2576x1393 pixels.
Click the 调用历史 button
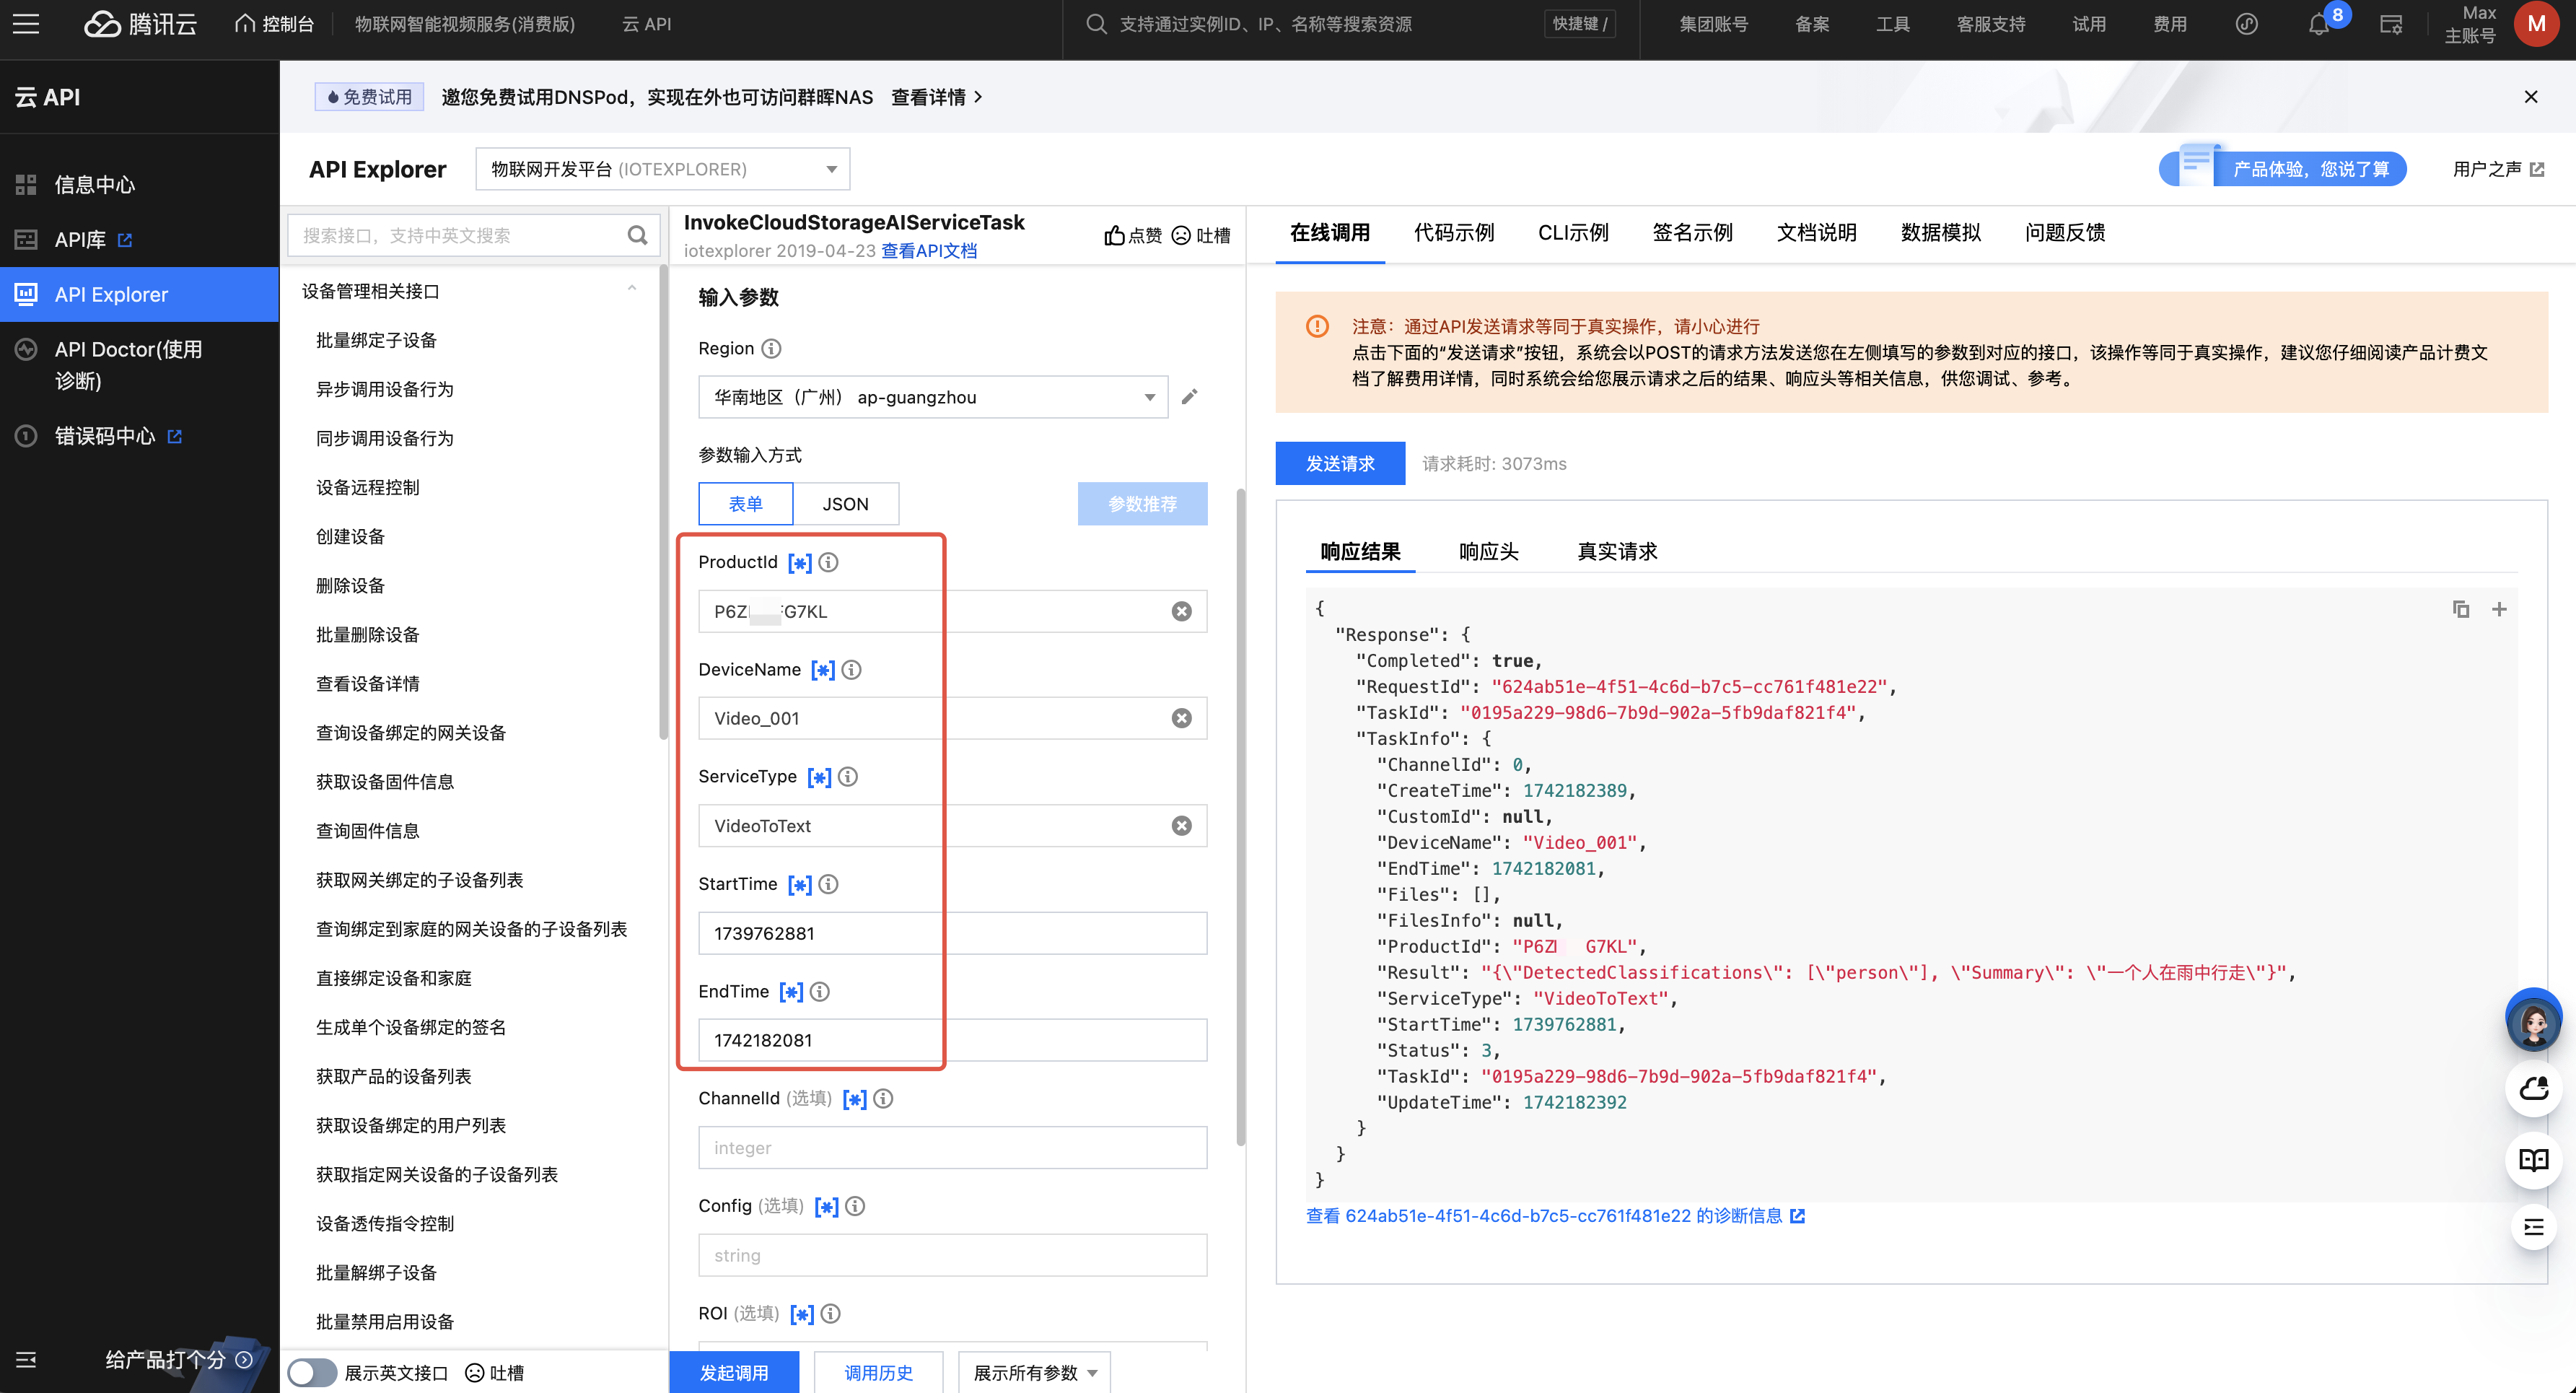tap(878, 1372)
